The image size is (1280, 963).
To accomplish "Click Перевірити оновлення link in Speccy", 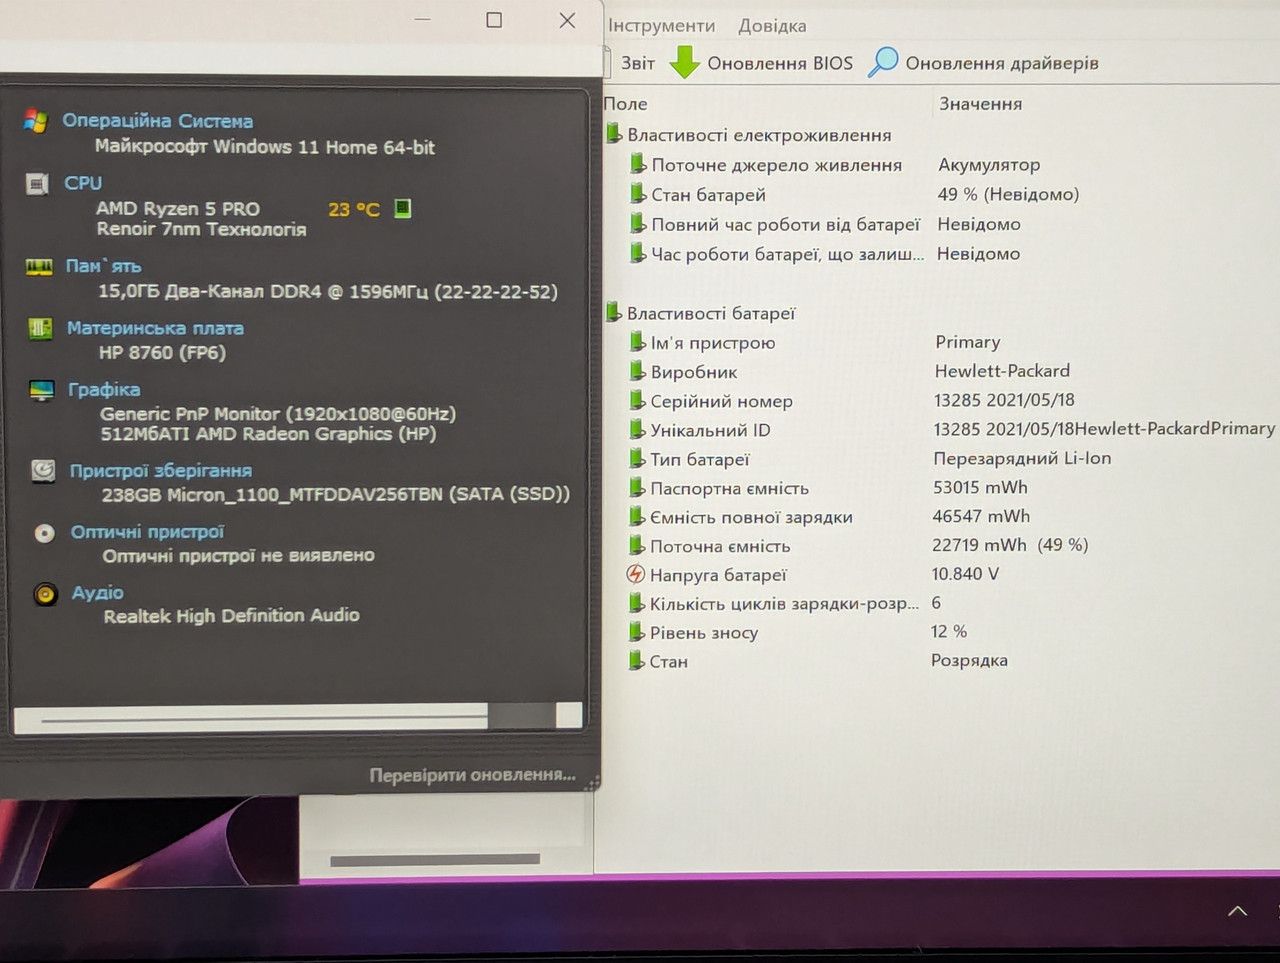I will 472,775.
